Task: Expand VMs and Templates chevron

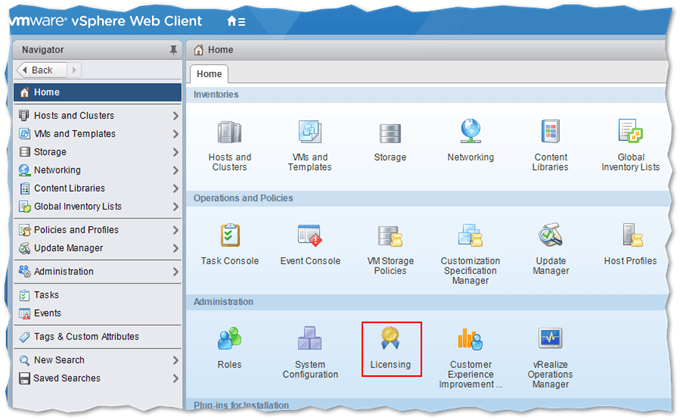Action: [175, 134]
